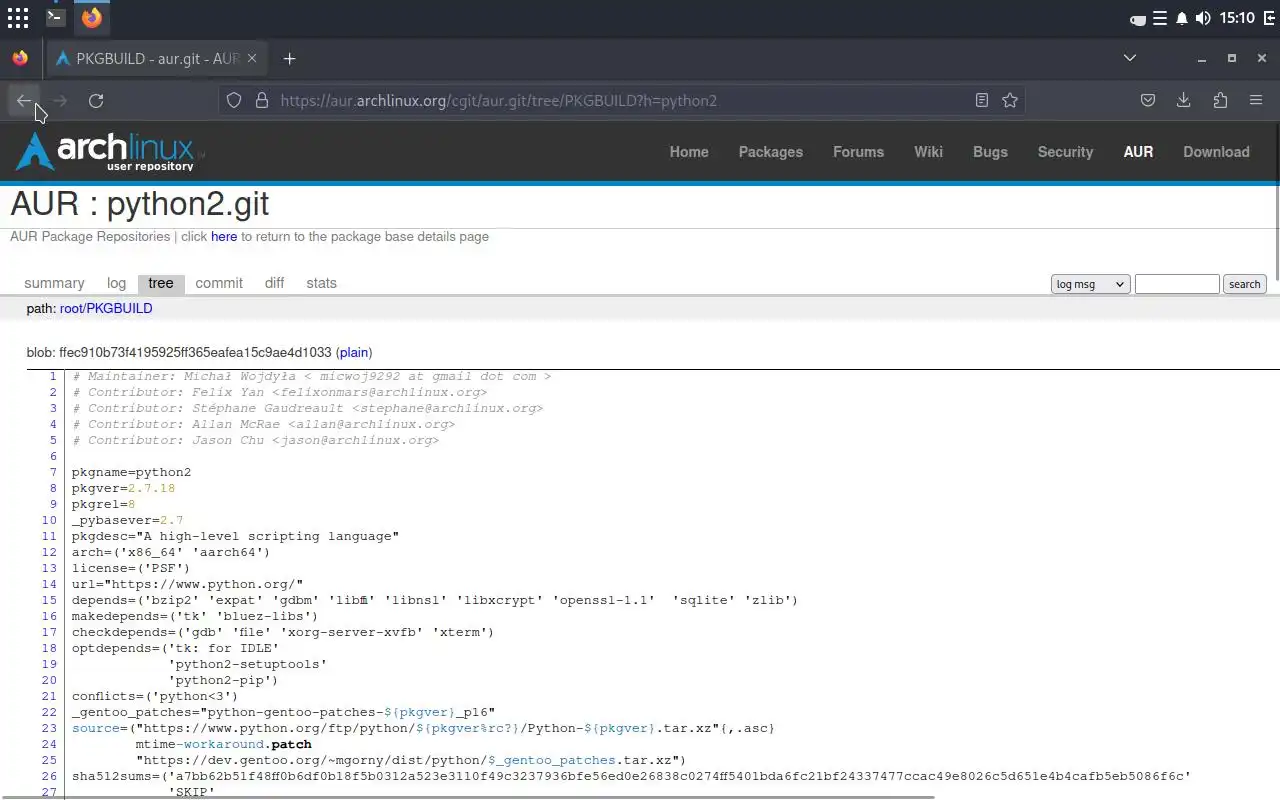The height and width of the screenshot is (800, 1280).
Task: Switch to the log tab
Action: (116, 283)
